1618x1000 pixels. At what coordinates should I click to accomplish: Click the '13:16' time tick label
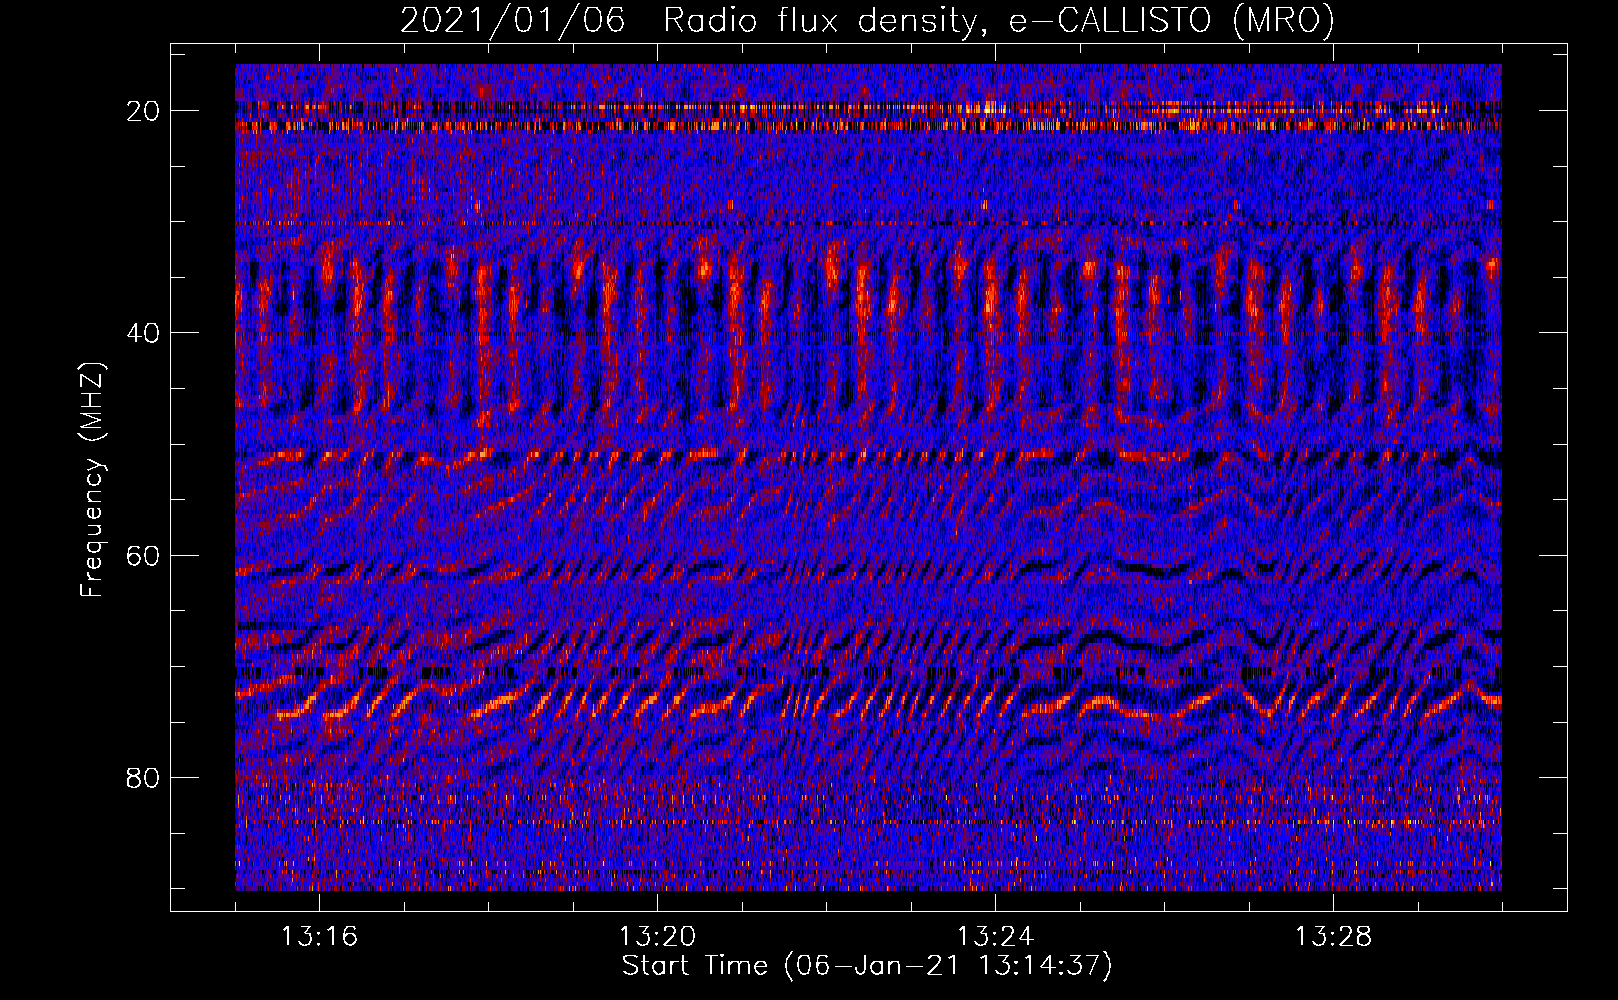(319, 936)
